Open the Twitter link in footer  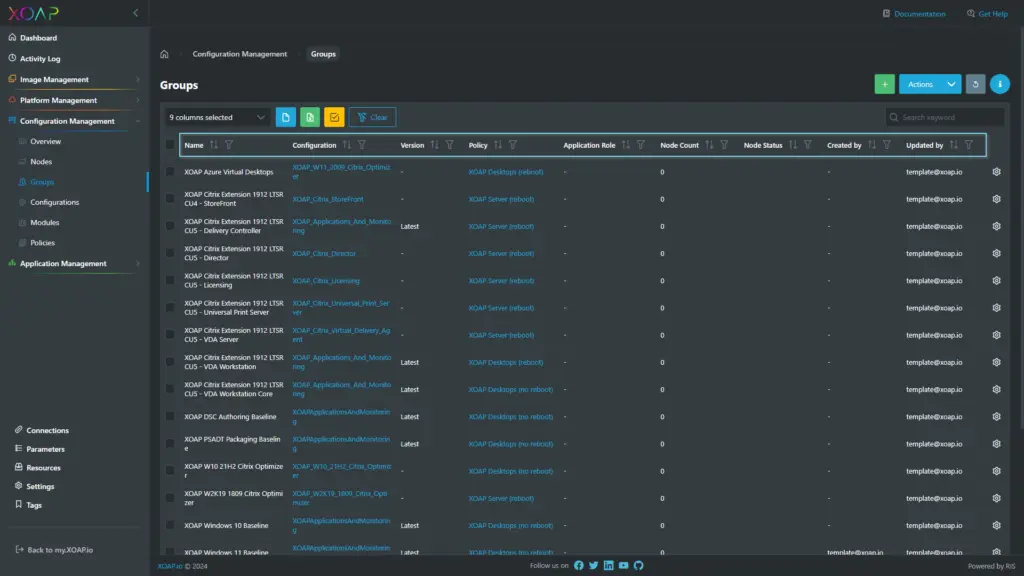(x=594, y=566)
